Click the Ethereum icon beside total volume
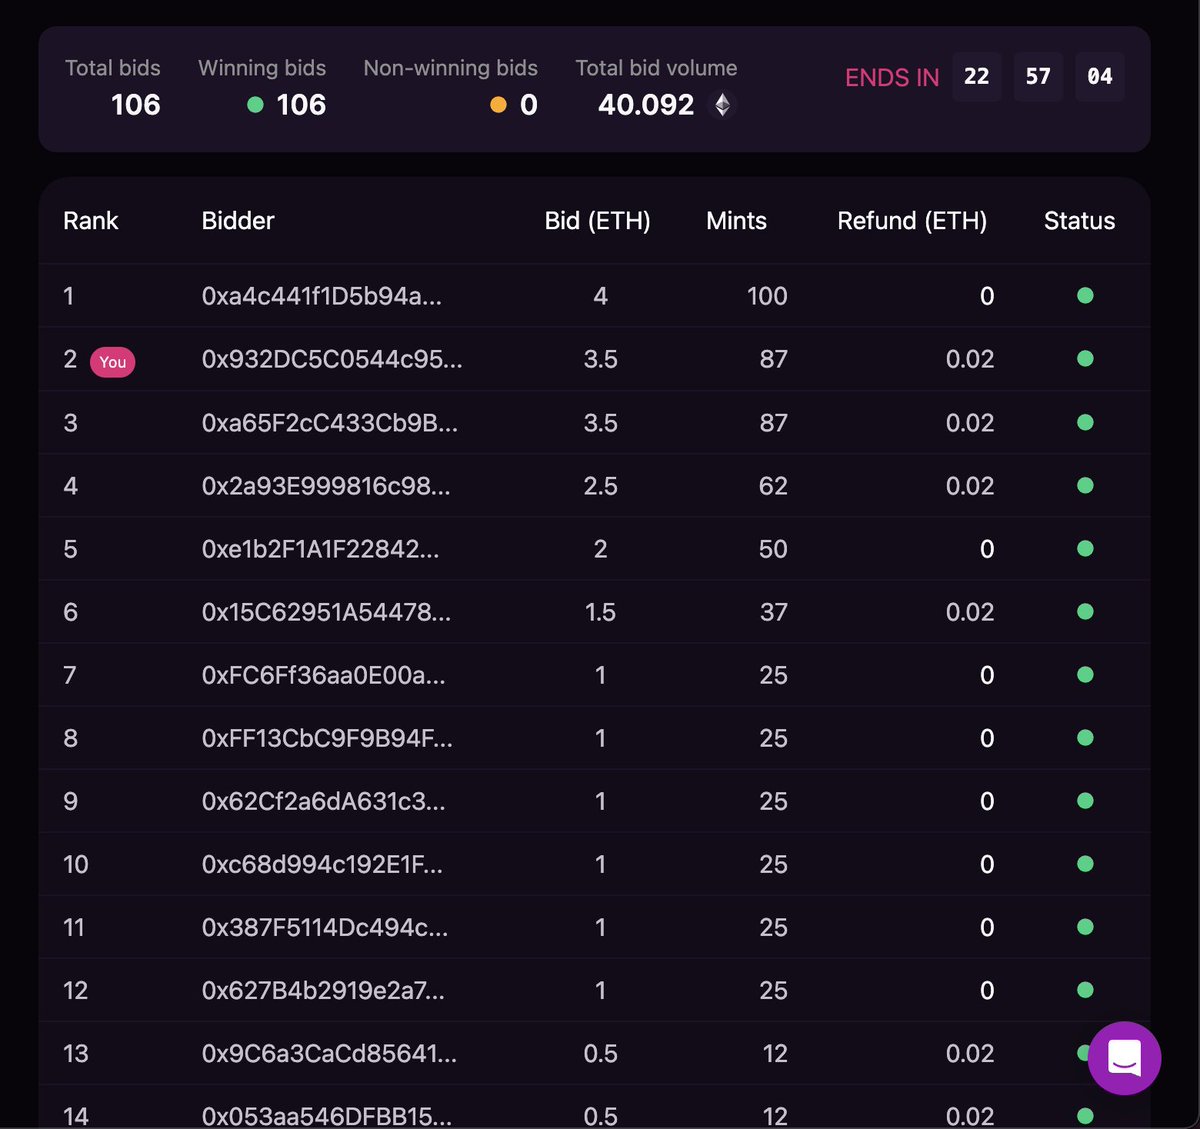Image resolution: width=1200 pixels, height=1129 pixels. point(722,105)
